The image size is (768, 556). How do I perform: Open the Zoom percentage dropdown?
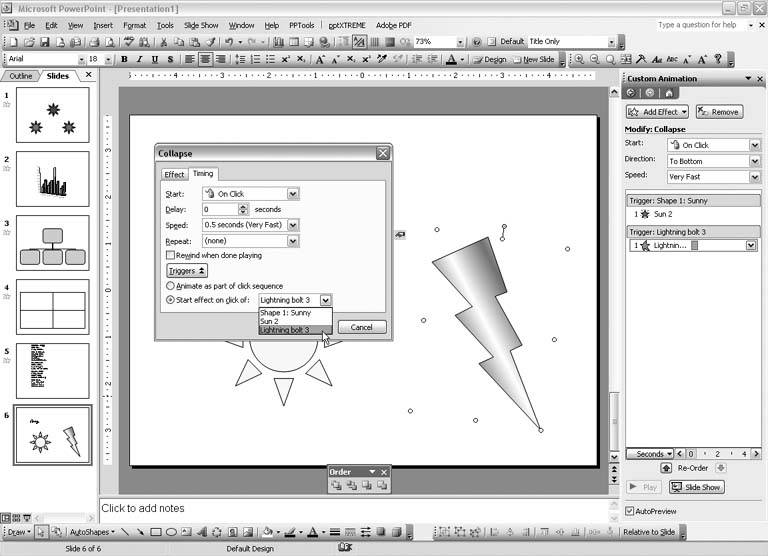(460, 42)
